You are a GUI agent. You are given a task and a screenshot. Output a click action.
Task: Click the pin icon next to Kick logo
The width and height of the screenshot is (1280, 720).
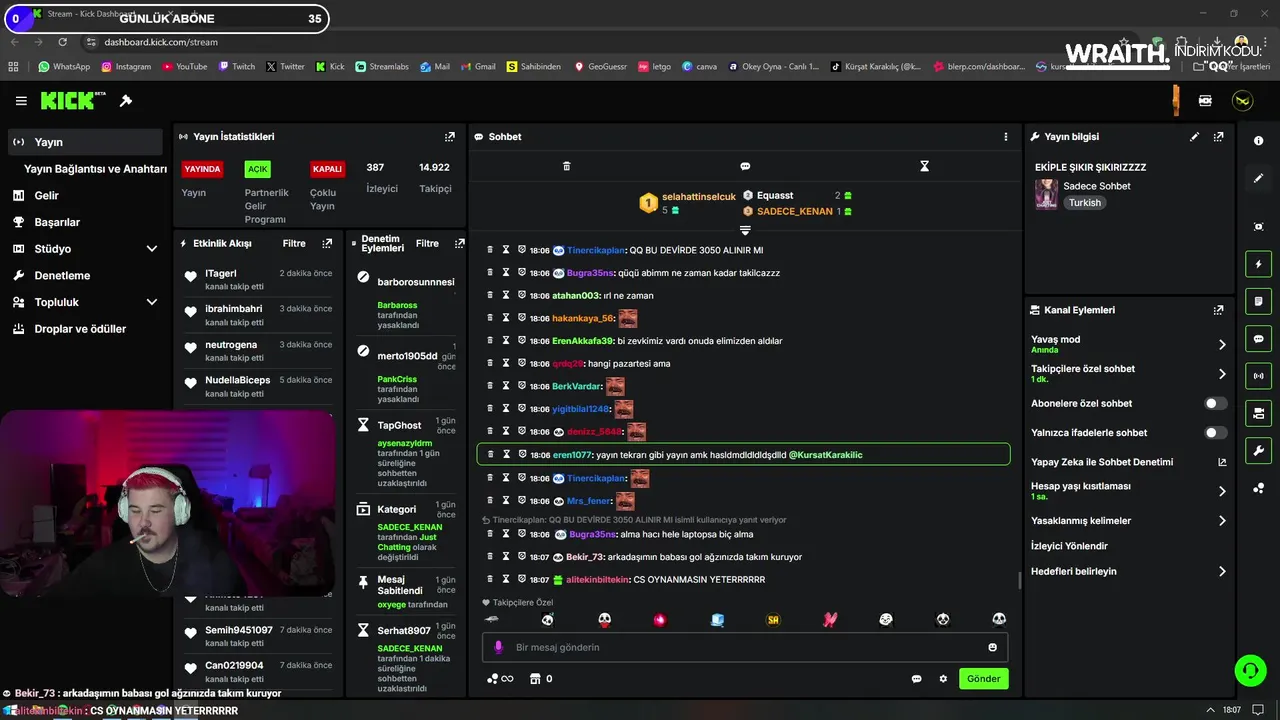[126, 101]
